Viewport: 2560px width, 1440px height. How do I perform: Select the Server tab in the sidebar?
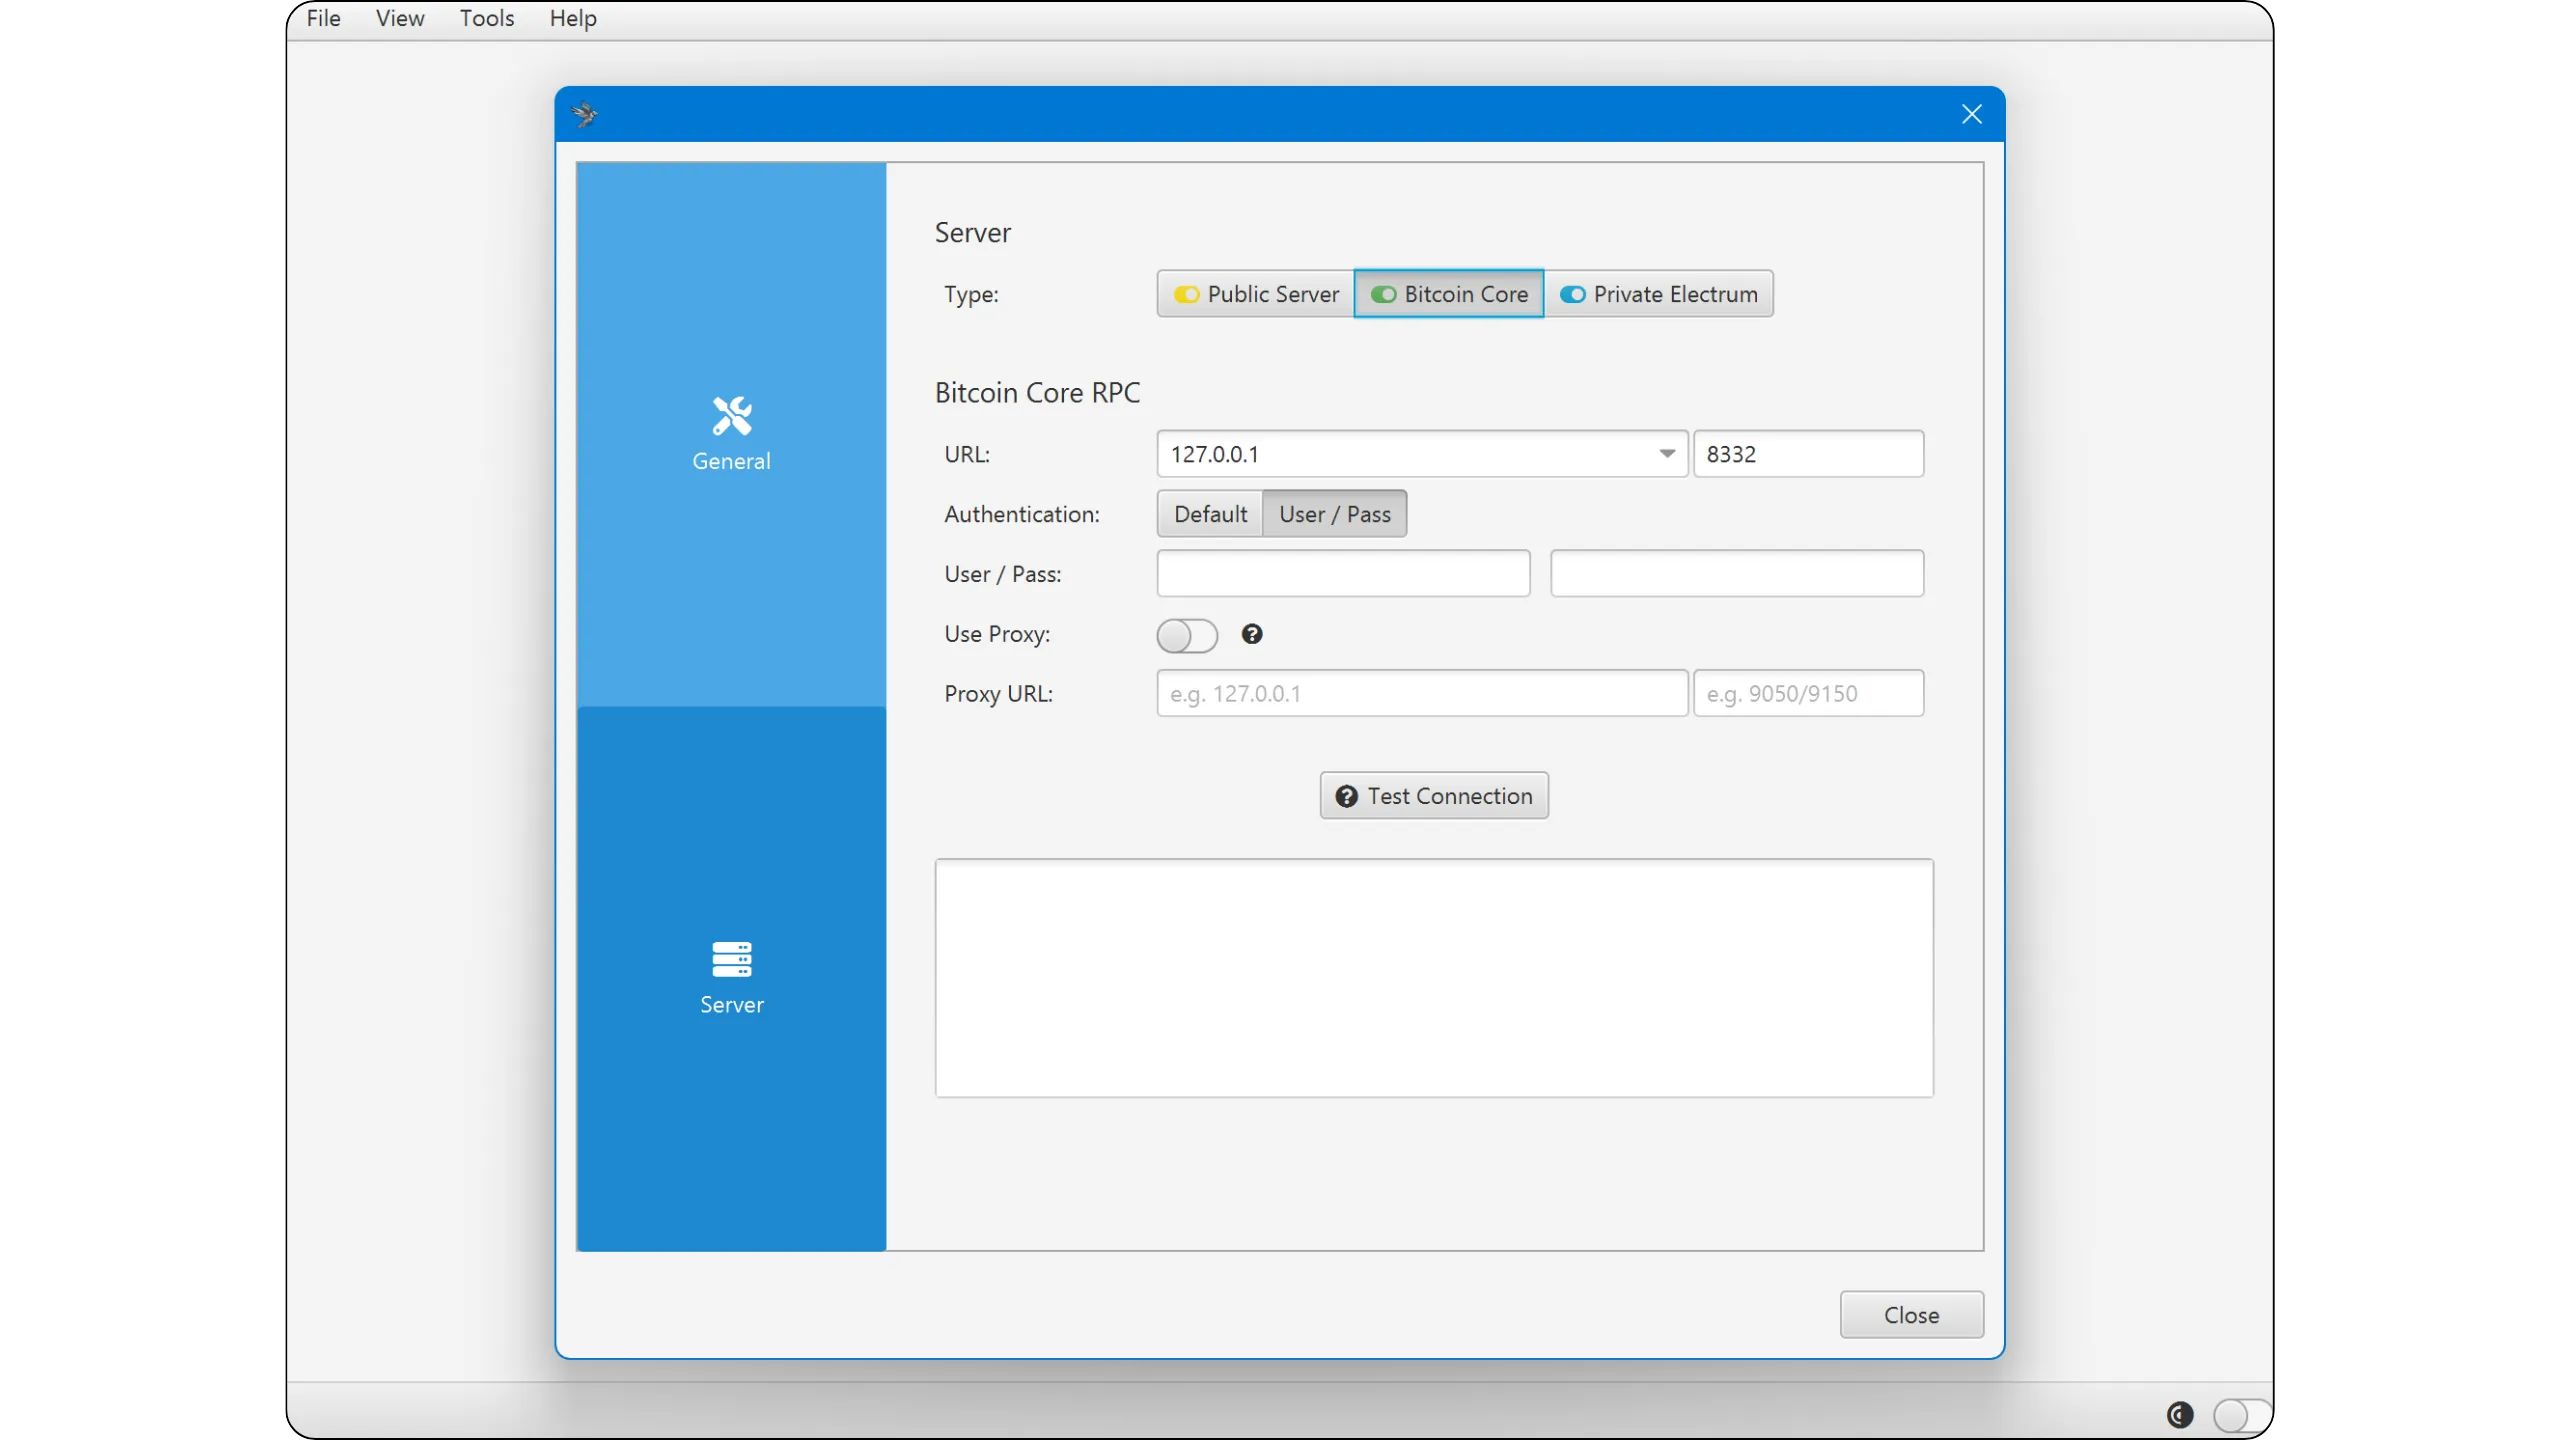731,978
